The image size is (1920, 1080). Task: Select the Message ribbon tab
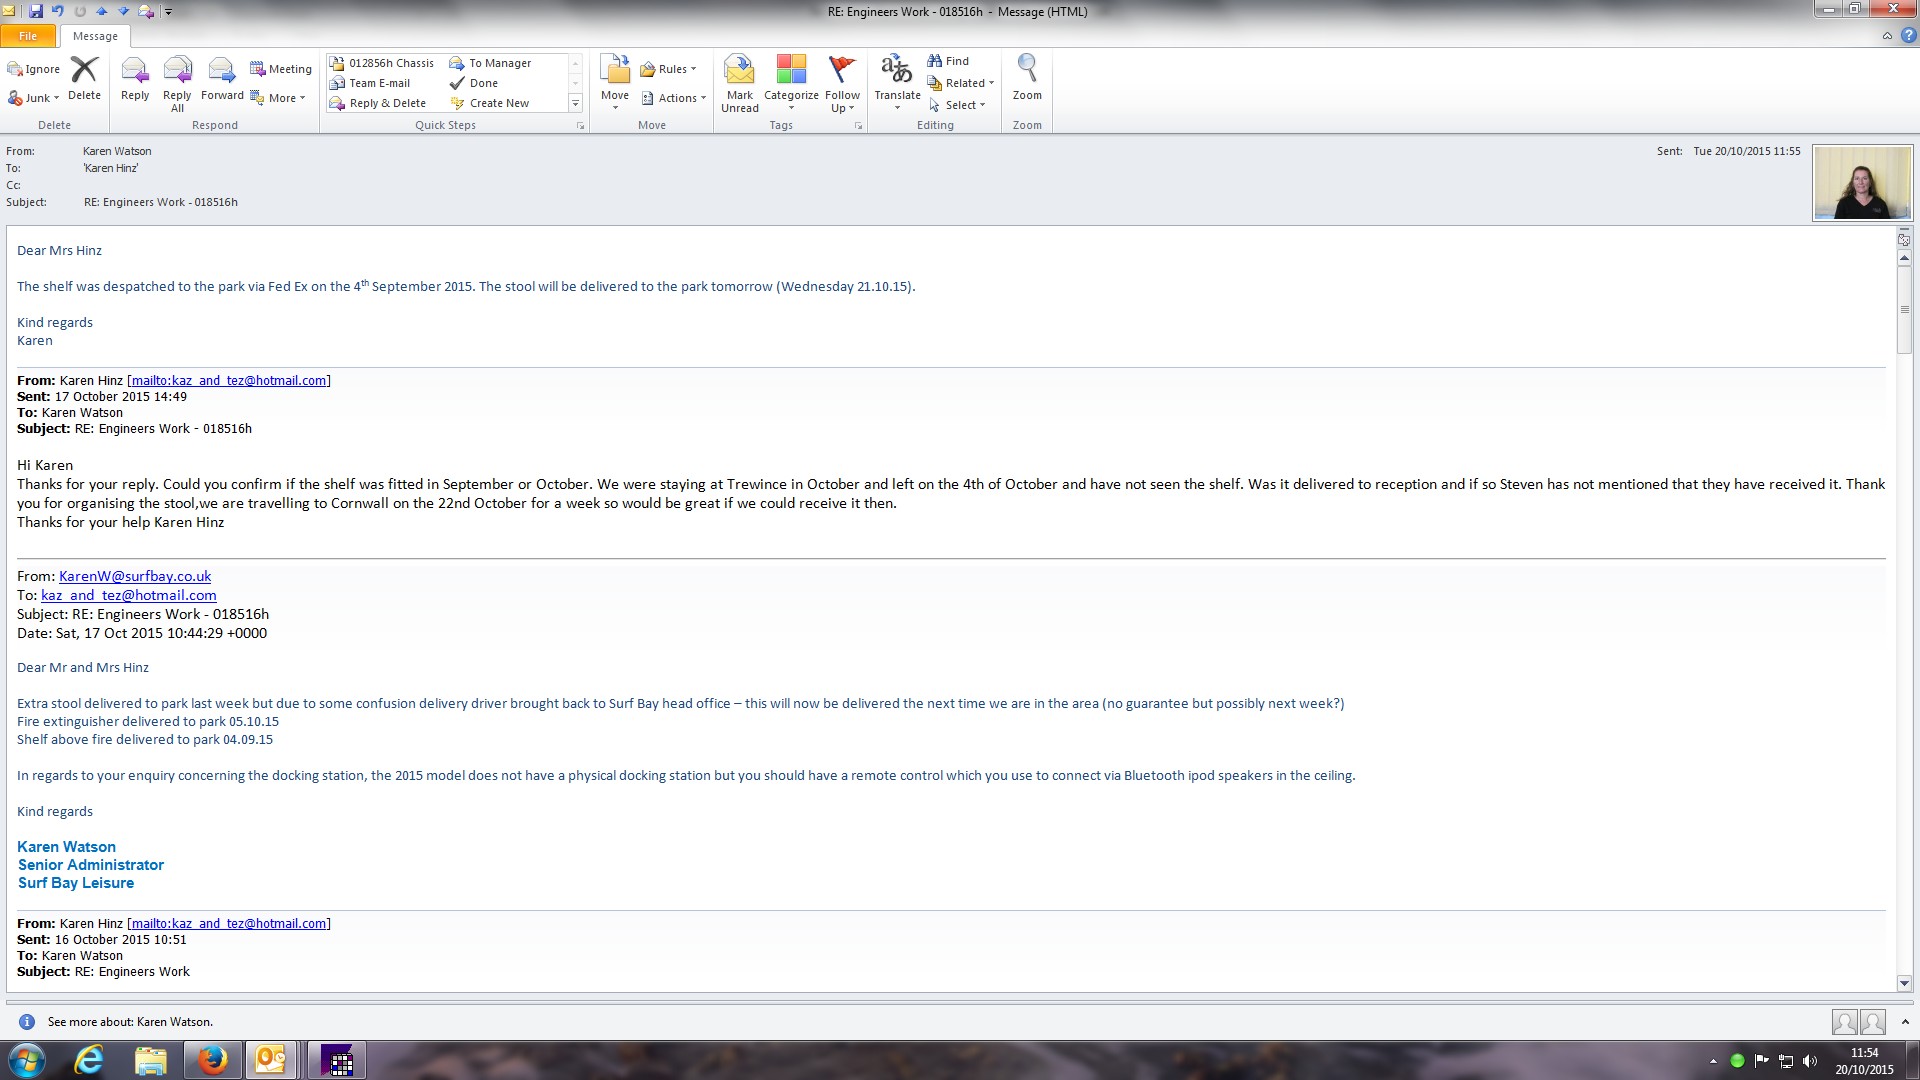(95, 36)
